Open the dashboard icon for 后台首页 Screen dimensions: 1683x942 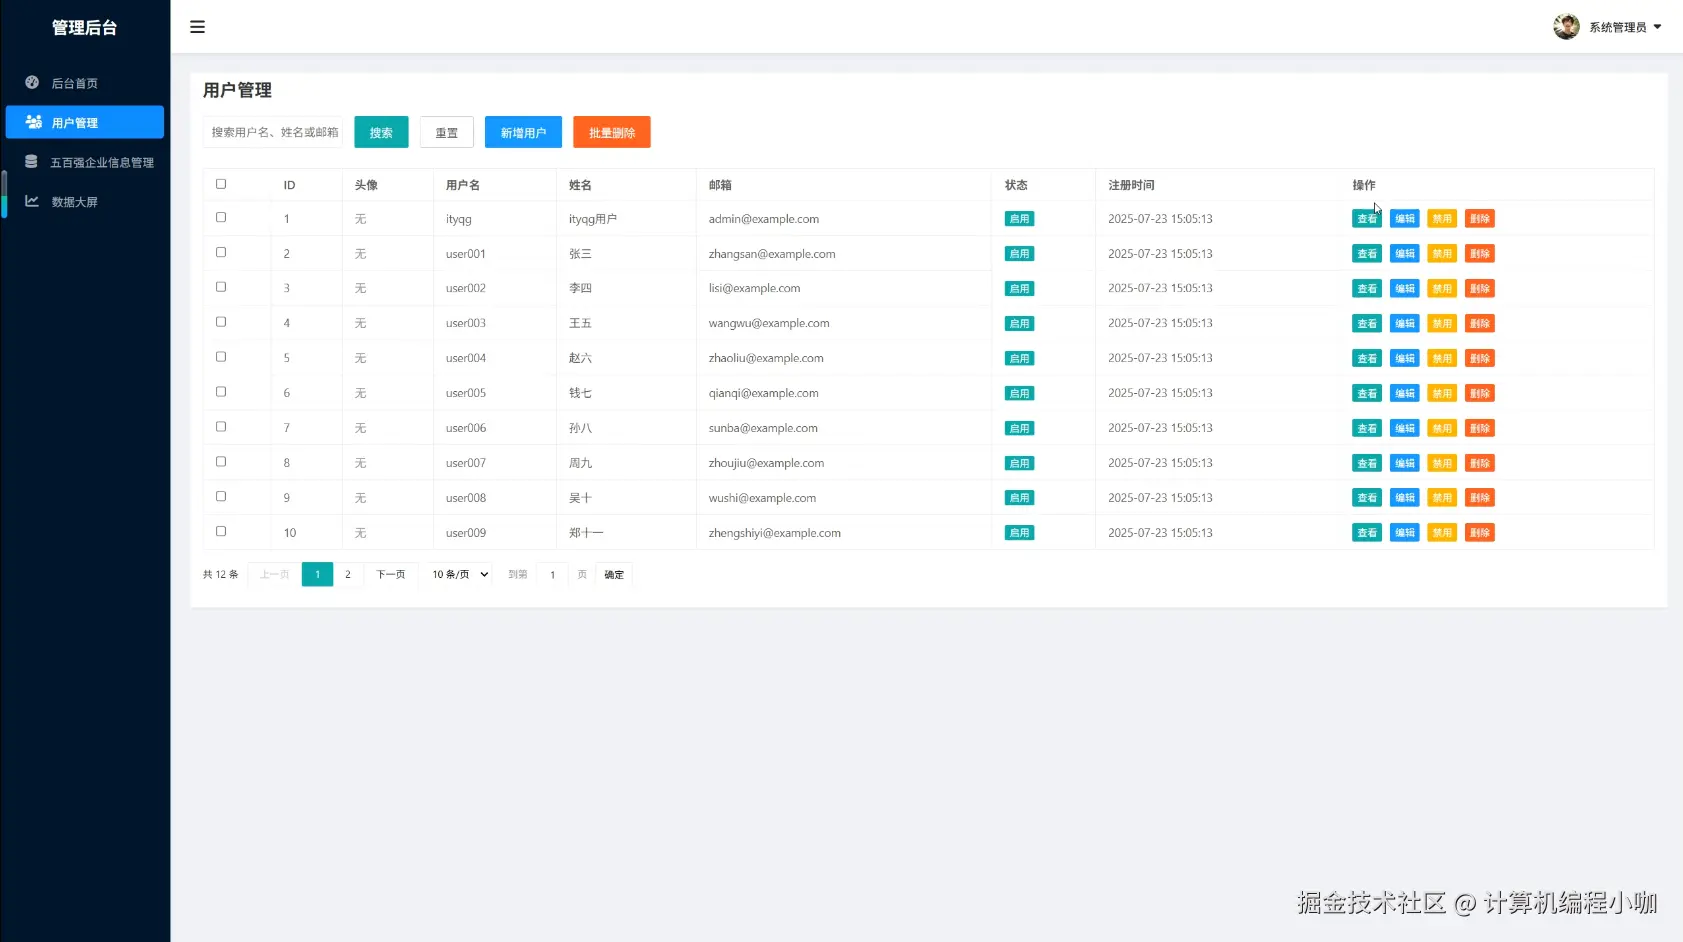(x=32, y=82)
